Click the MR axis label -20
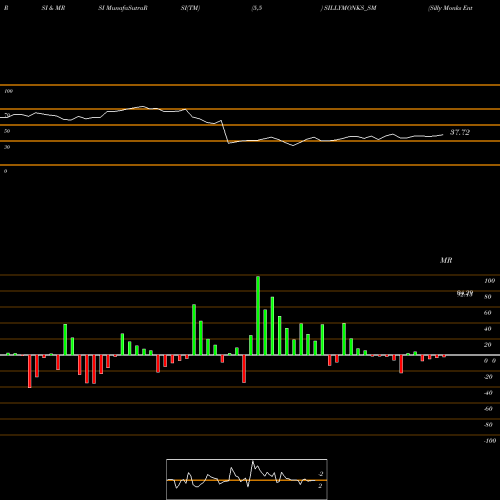The width and height of the screenshot is (500, 500). click(x=488, y=377)
